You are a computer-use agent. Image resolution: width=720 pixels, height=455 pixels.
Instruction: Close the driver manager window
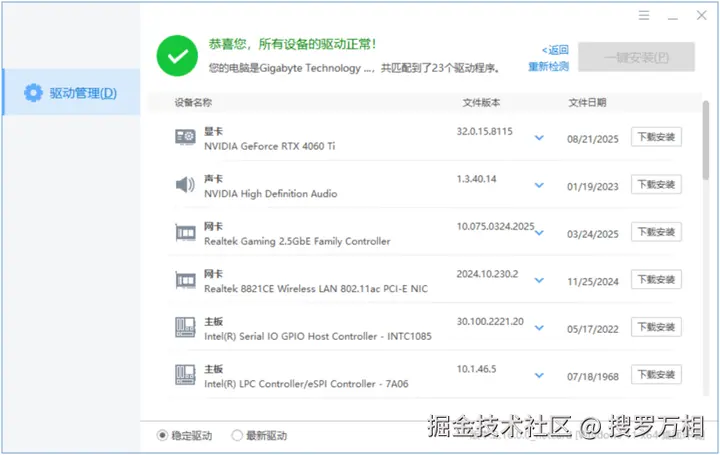click(701, 15)
